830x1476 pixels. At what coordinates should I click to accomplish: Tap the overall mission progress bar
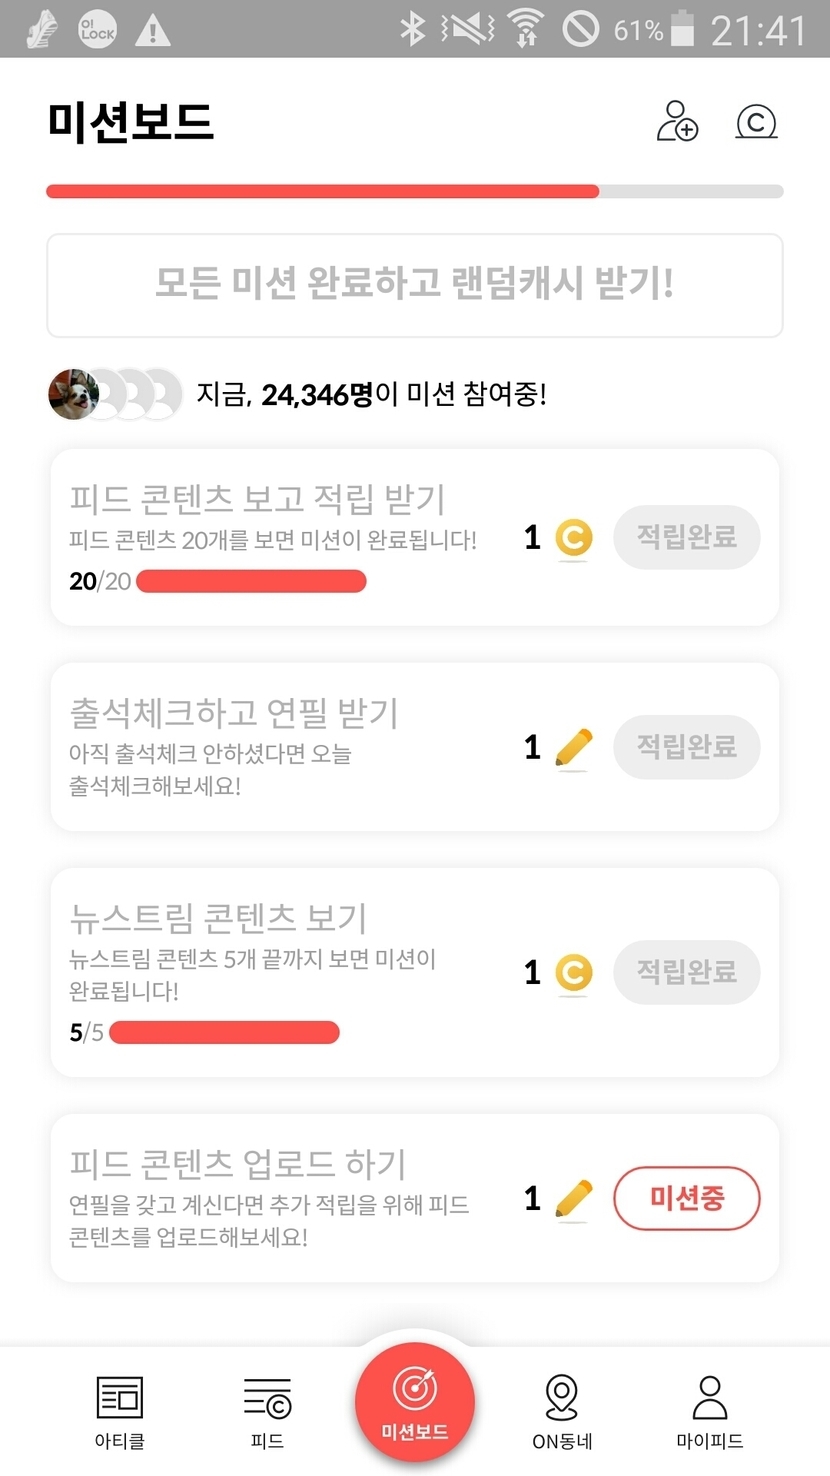[x=414, y=191]
